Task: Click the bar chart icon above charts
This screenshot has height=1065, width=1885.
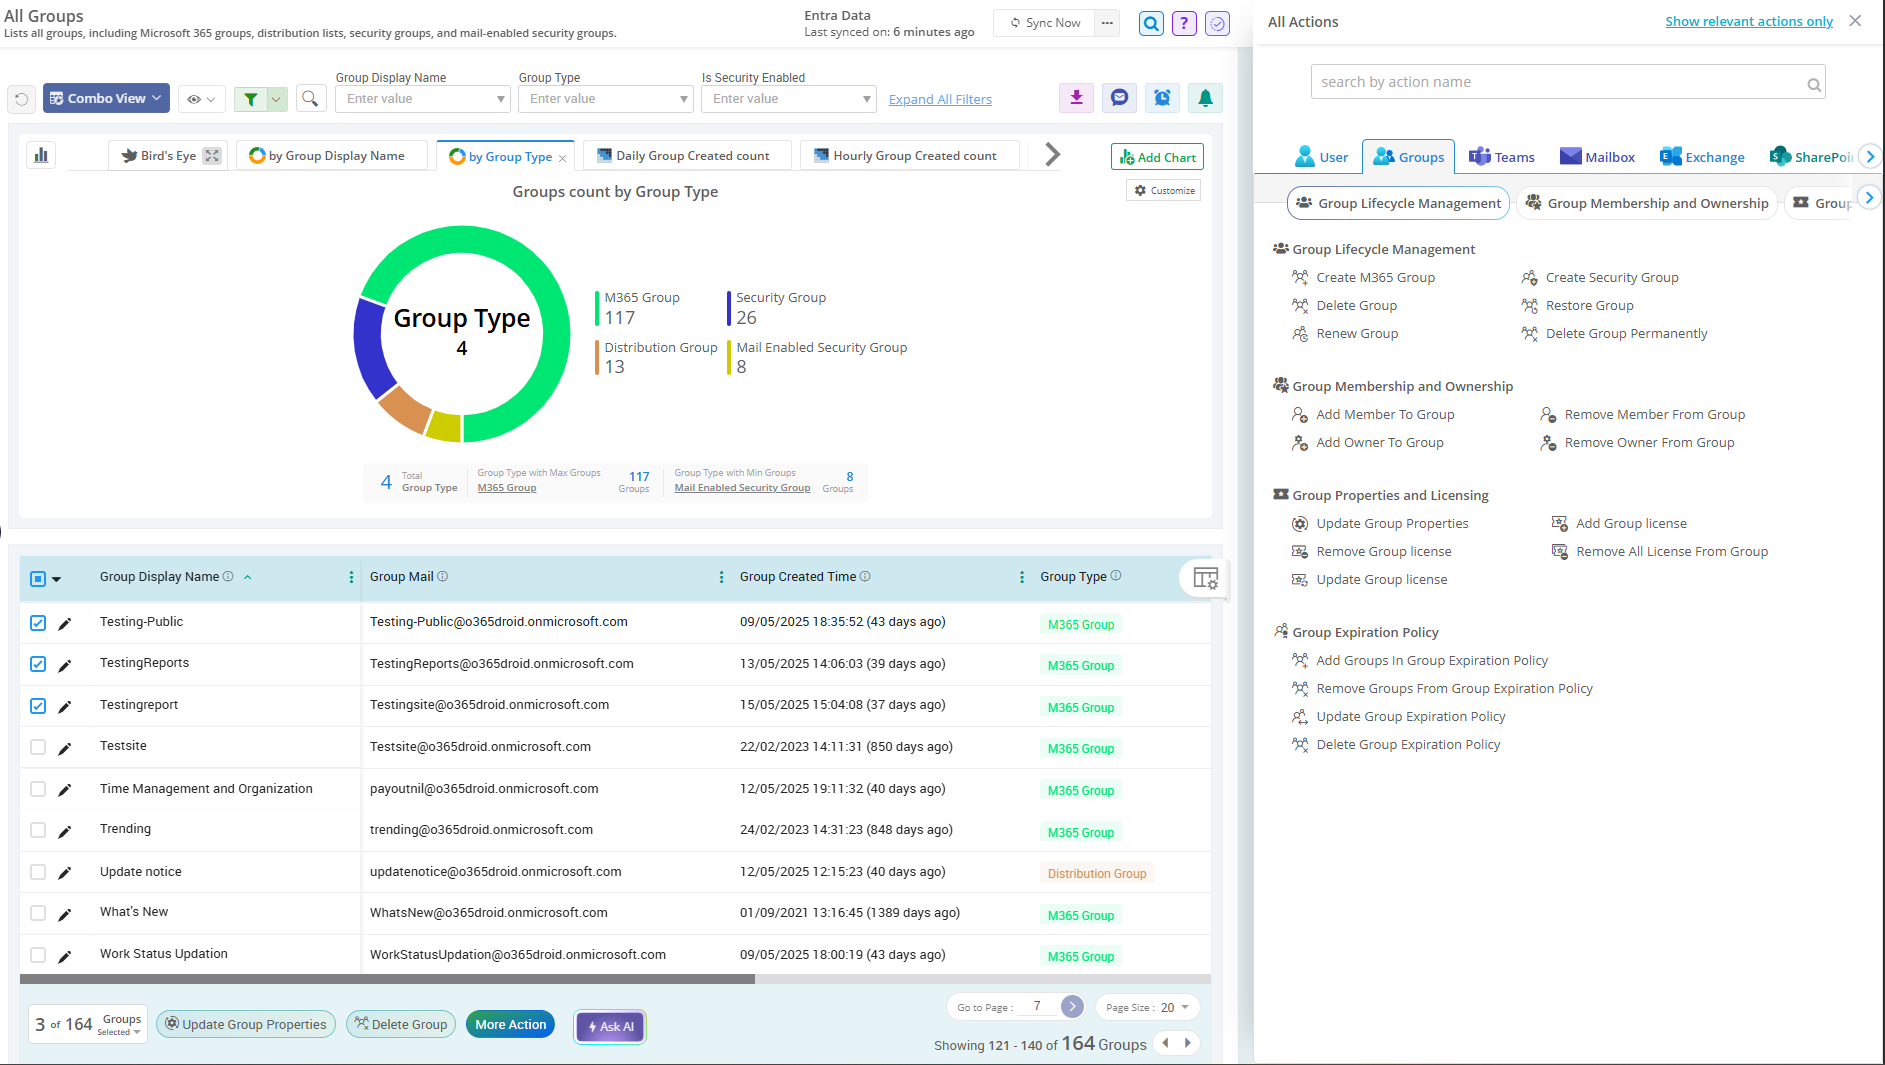Action: pyautogui.click(x=41, y=155)
